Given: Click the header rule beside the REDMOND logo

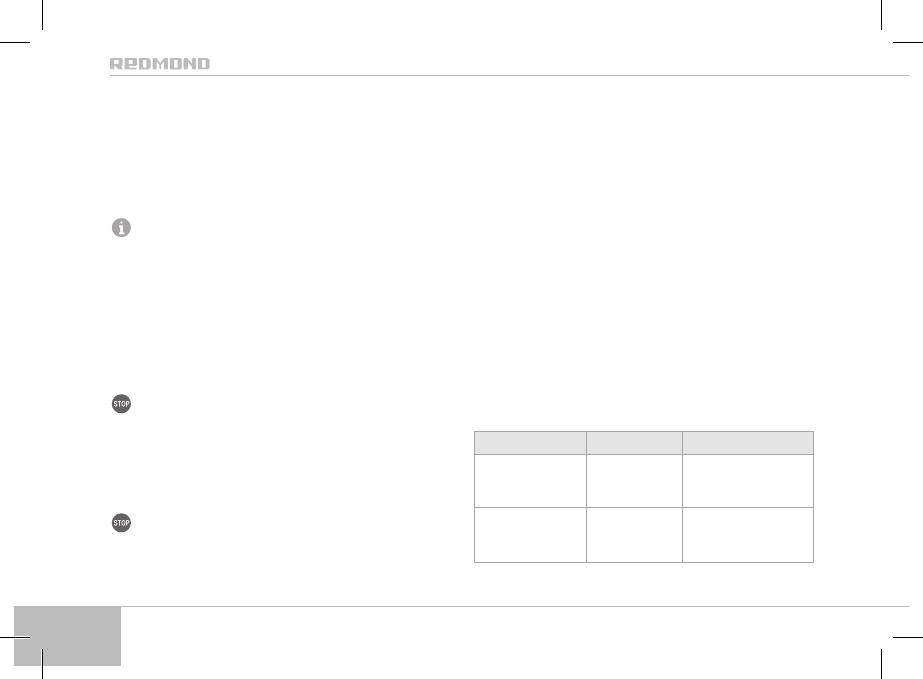Looking at the screenshot, I should [560, 75].
